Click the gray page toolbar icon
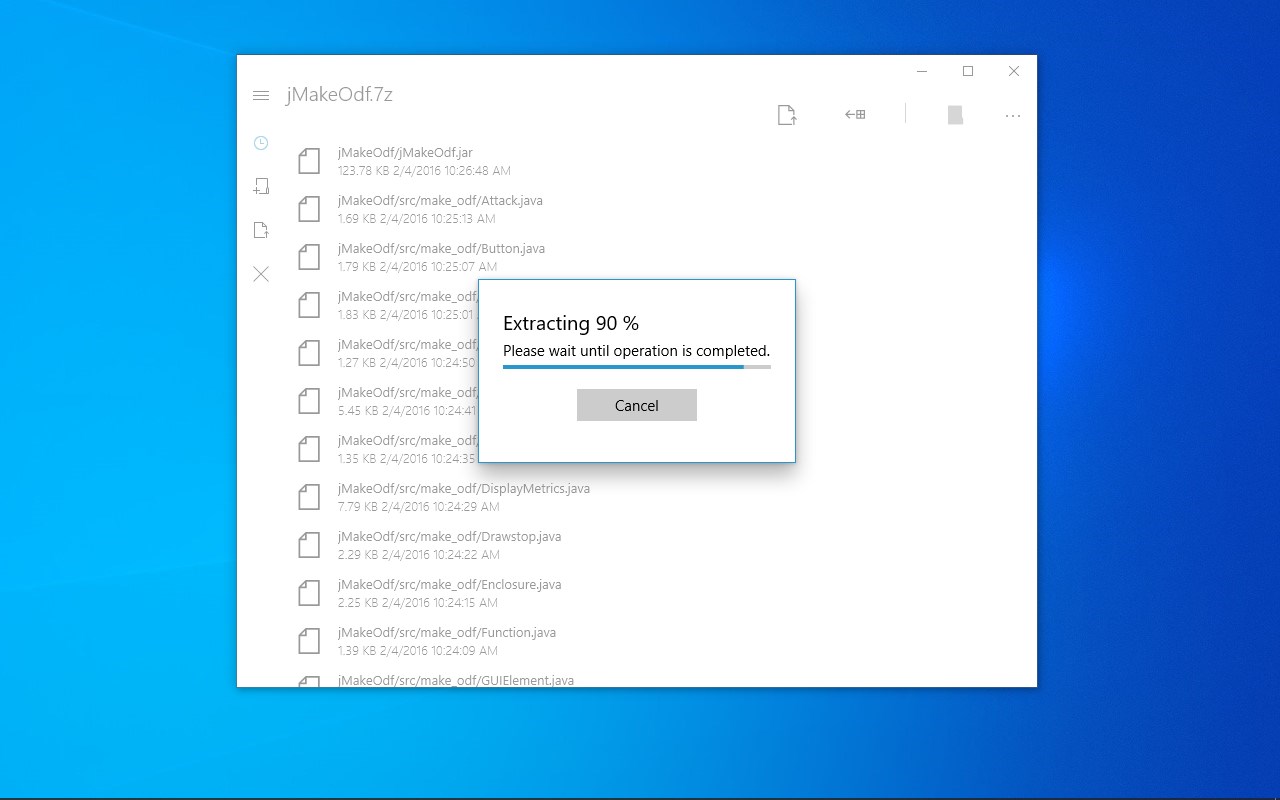Viewport: 1280px width, 800px height. pos(955,115)
